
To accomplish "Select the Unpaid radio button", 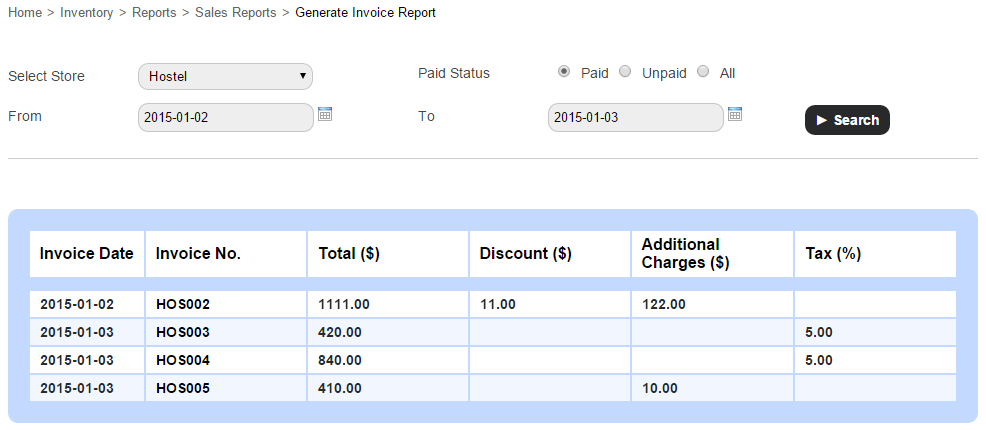I will (625, 72).
